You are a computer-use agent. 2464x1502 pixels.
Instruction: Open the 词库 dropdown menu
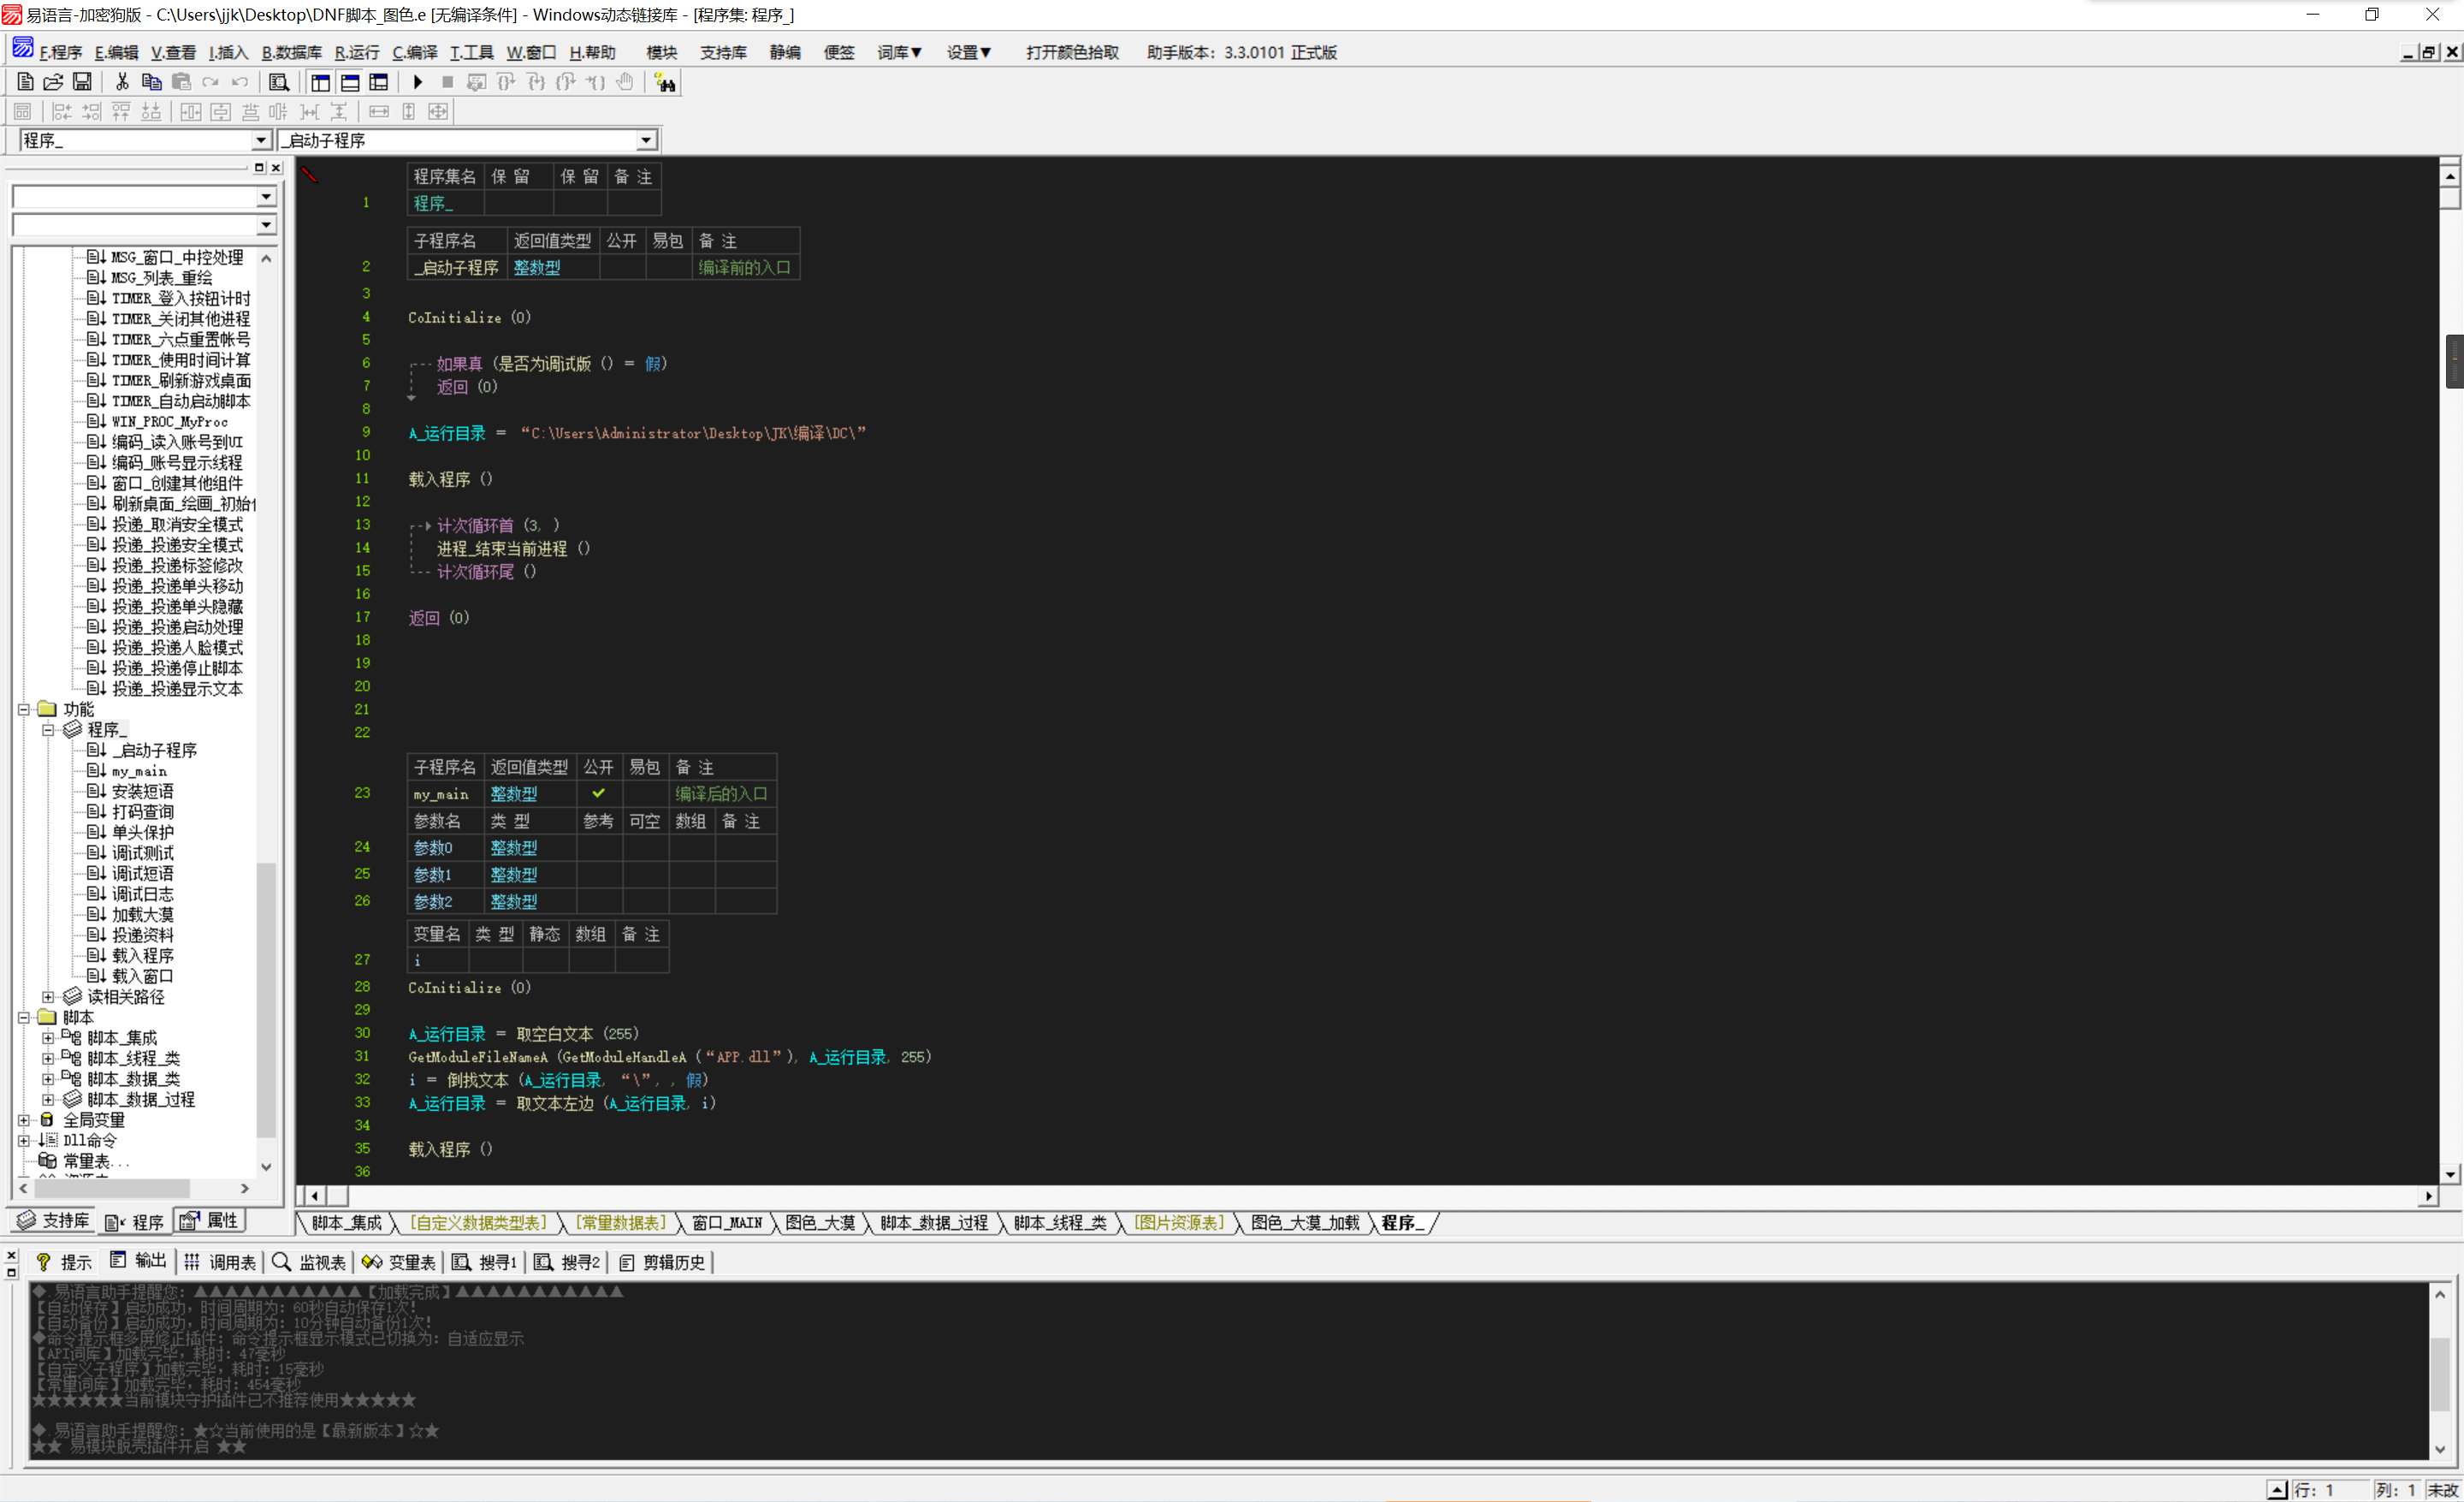tap(899, 52)
